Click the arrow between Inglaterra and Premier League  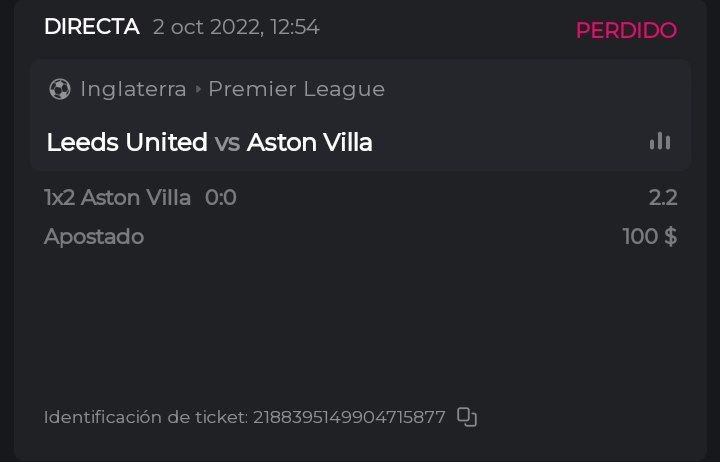click(x=198, y=89)
